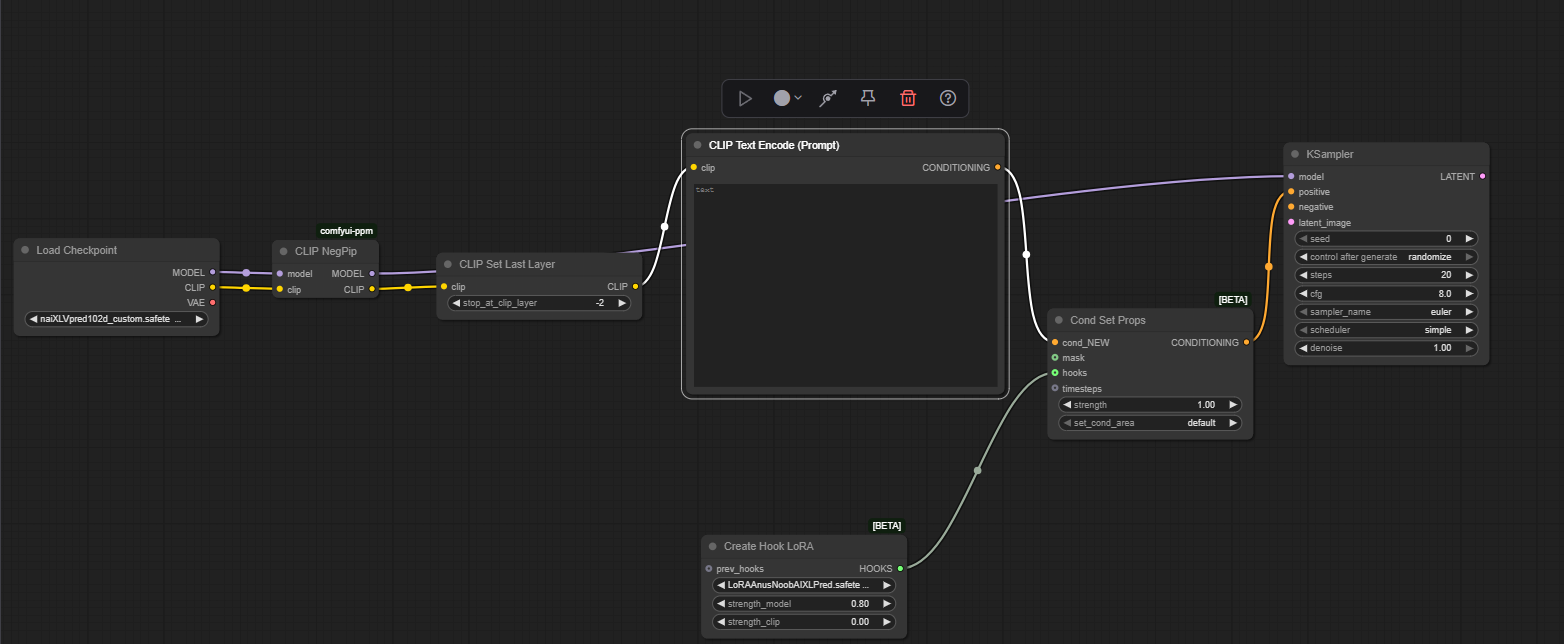
Task: Pin the selected node using the pin icon
Action: tap(868, 98)
